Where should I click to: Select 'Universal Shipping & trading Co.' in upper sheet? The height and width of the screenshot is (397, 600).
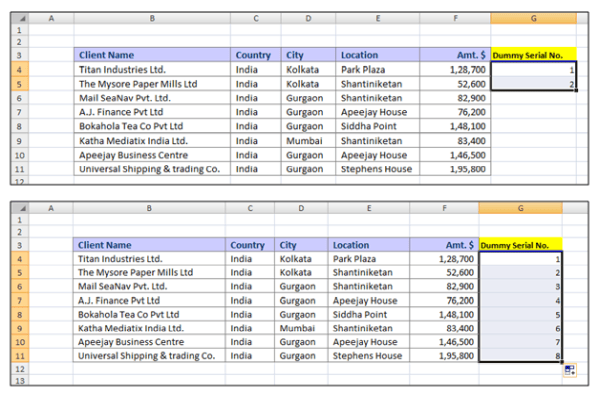point(152,169)
